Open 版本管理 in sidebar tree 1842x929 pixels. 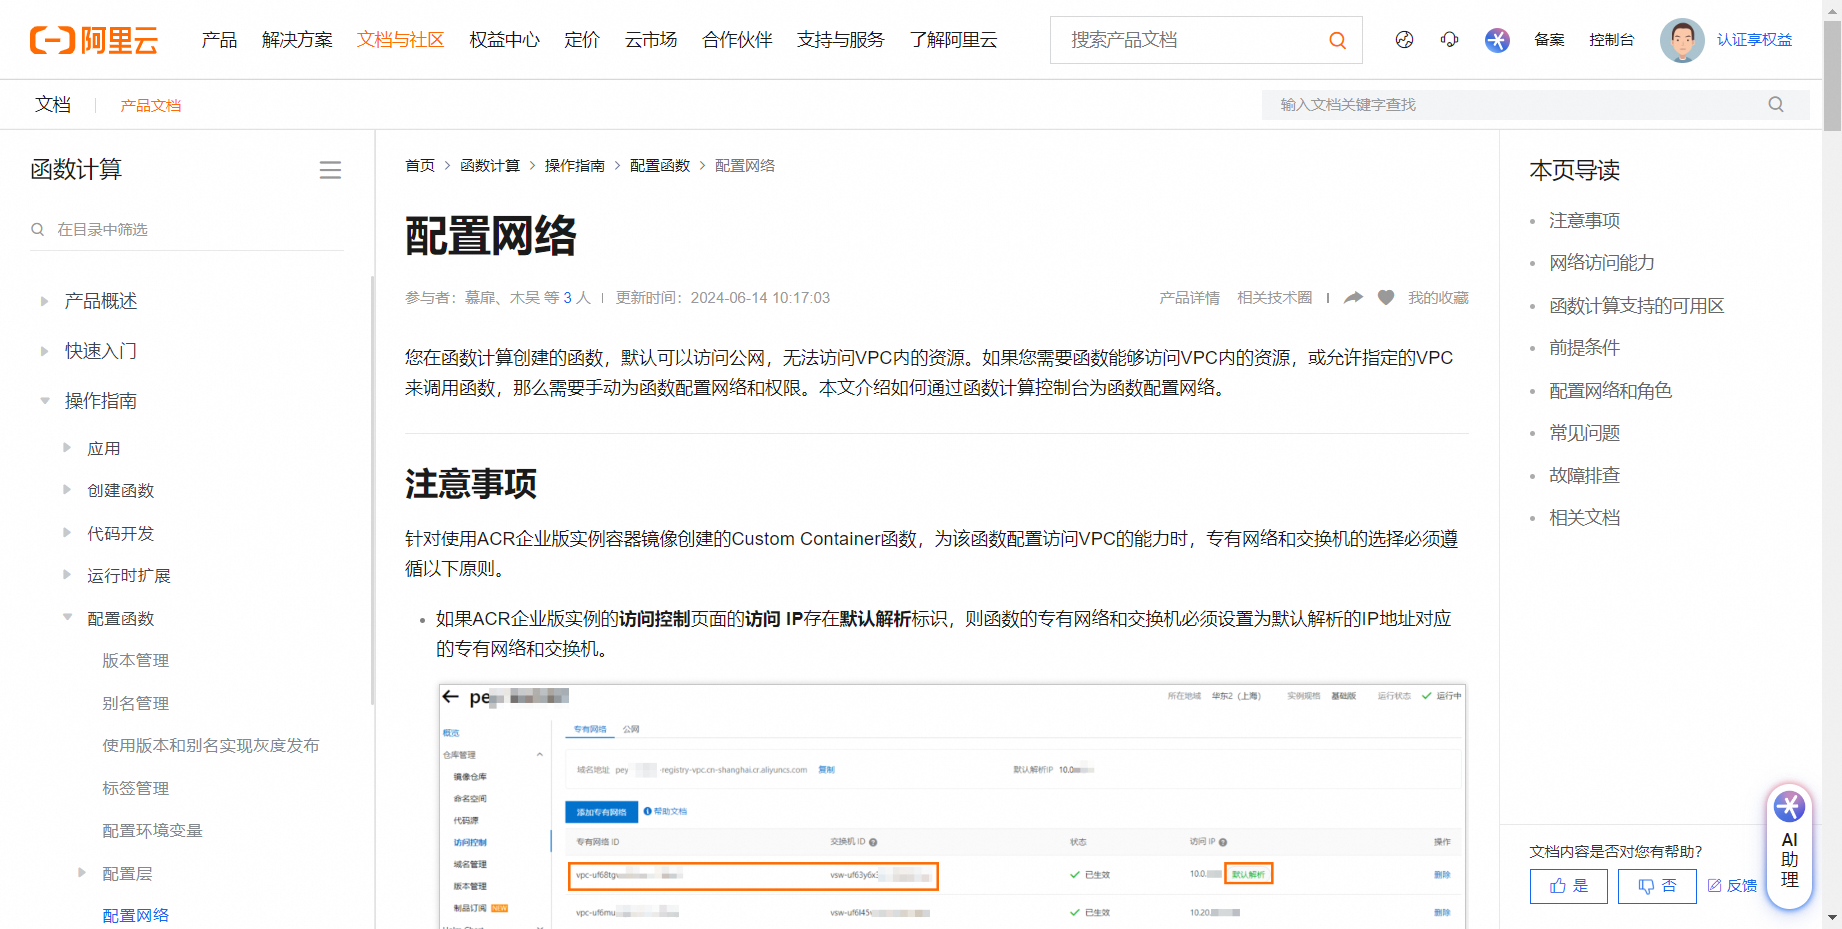tap(135, 661)
